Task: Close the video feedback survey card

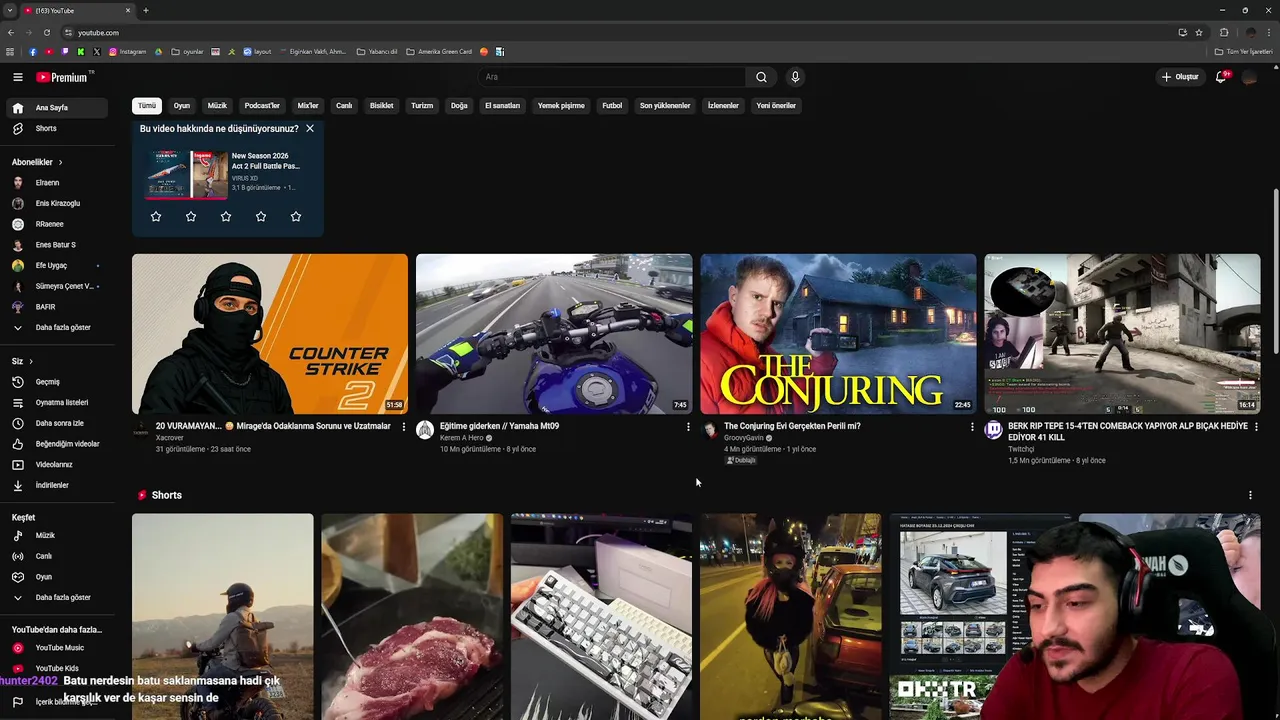Action: coord(310,129)
